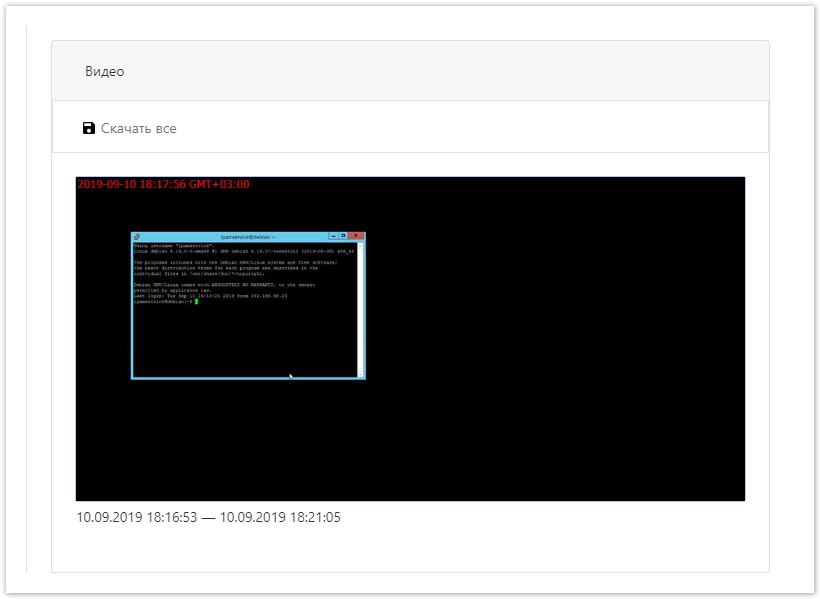Screen dimensions: 820x599
Task: Click the terminal scrollbar down arrow
Action: 361,373
